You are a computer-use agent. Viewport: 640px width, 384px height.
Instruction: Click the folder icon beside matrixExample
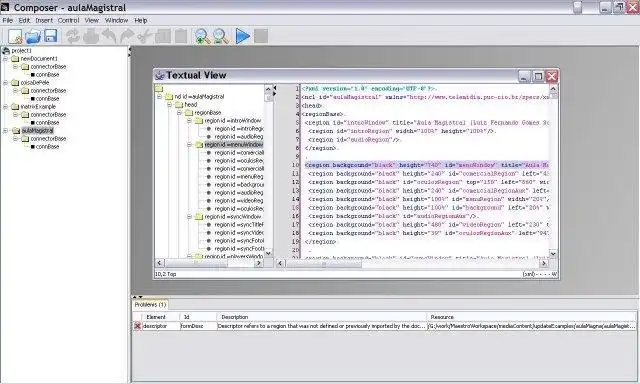coord(15,107)
